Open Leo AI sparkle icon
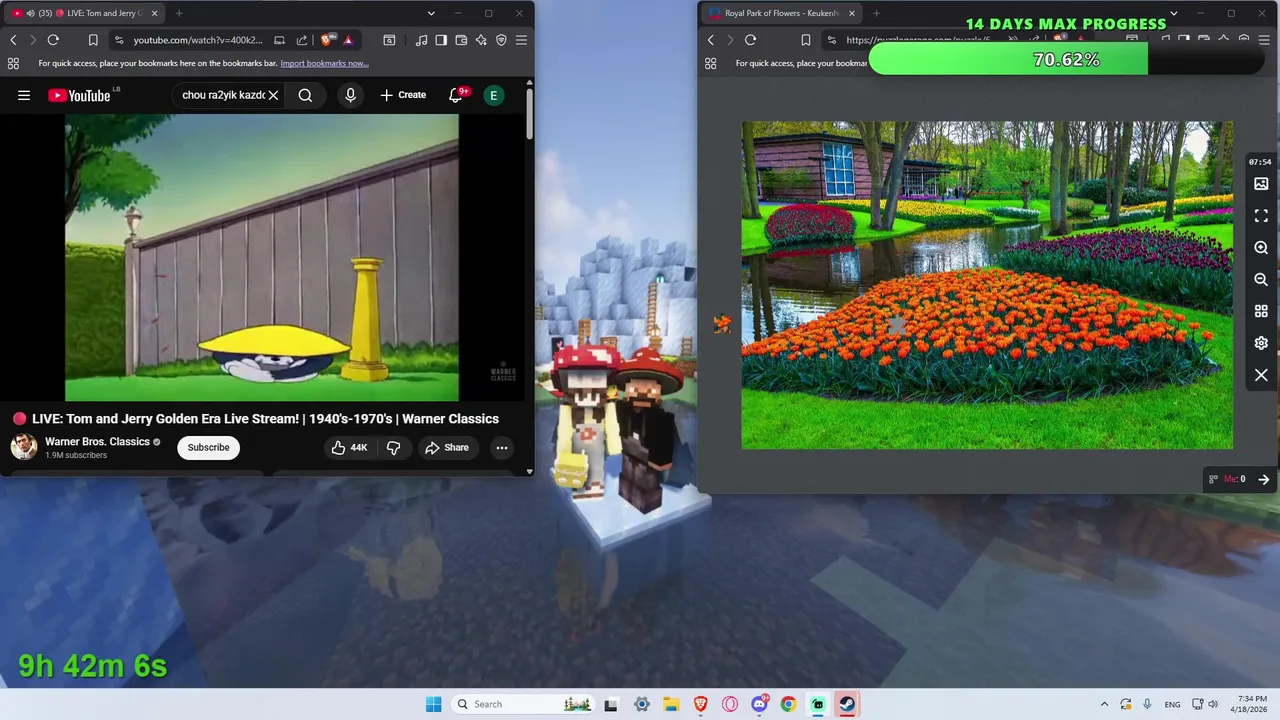The width and height of the screenshot is (1280, 720). click(x=481, y=40)
